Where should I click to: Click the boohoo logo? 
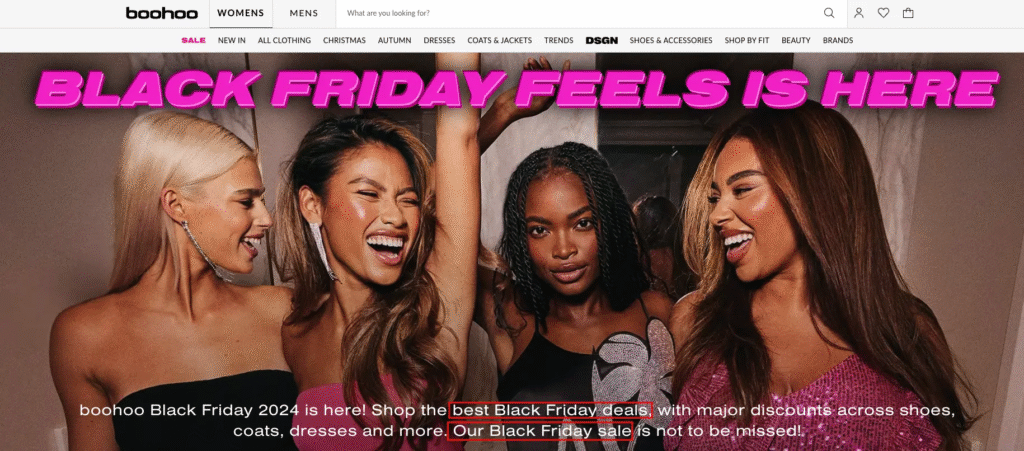161,13
